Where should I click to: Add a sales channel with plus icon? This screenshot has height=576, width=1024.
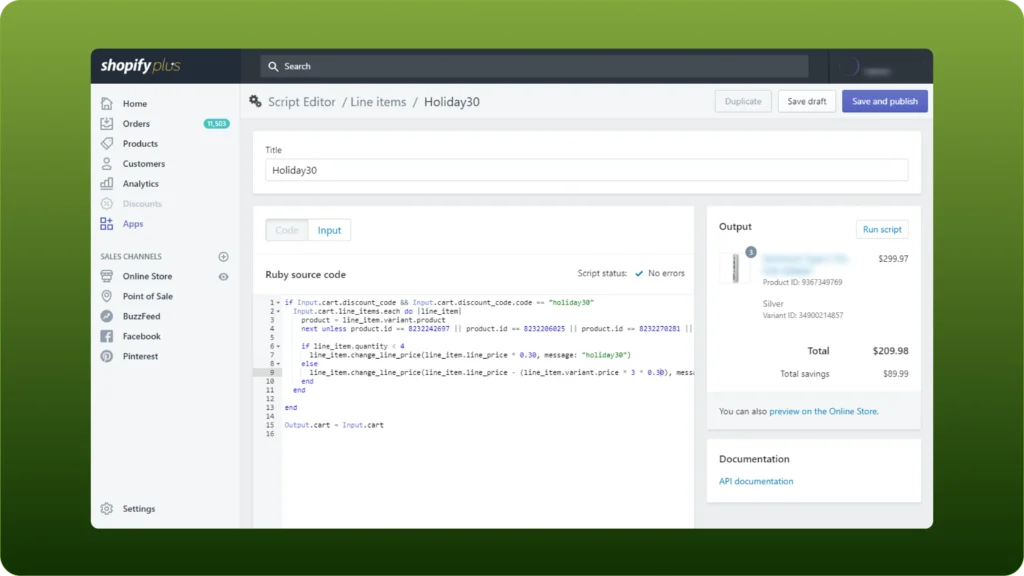point(223,257)
